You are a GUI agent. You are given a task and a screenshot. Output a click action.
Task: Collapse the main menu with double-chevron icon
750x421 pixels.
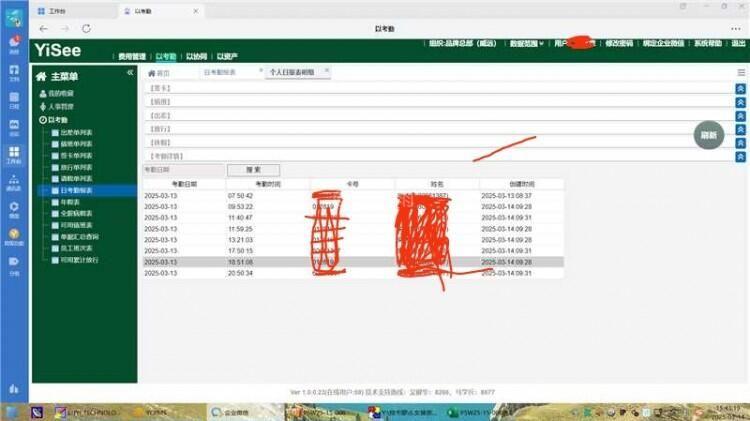tap(130, 73)
